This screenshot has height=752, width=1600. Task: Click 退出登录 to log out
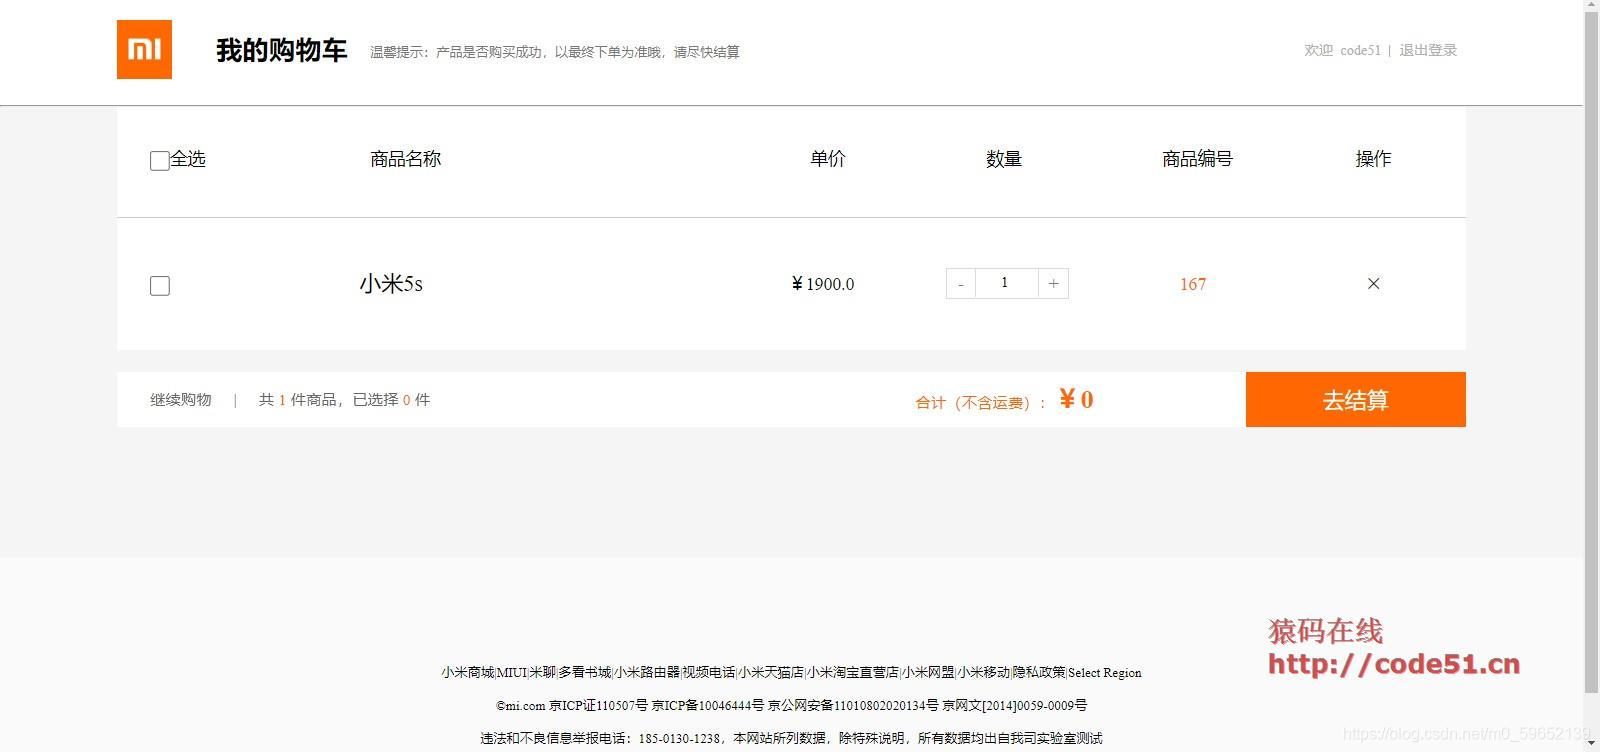[x=1428, y=50]
